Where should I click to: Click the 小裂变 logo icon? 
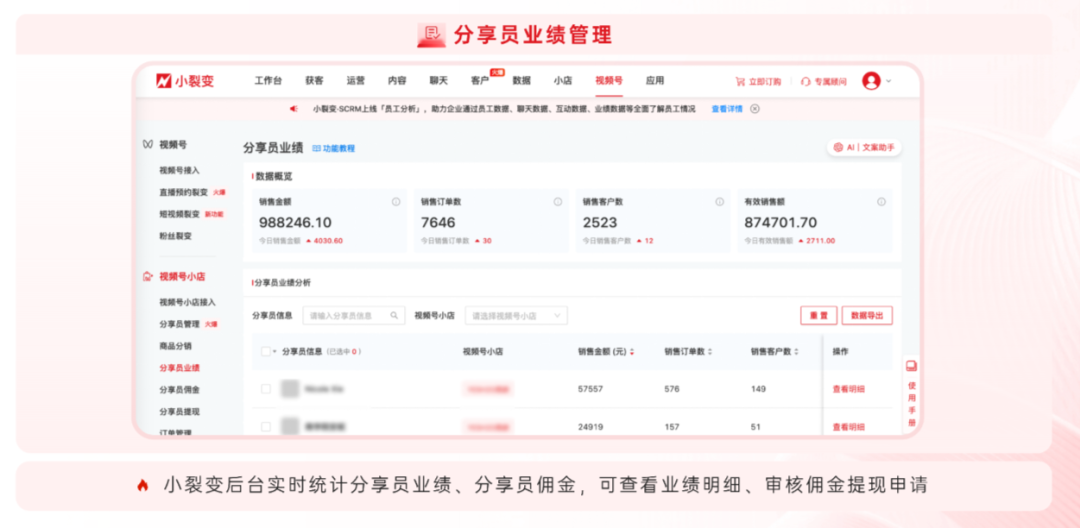tap(163, 81)
